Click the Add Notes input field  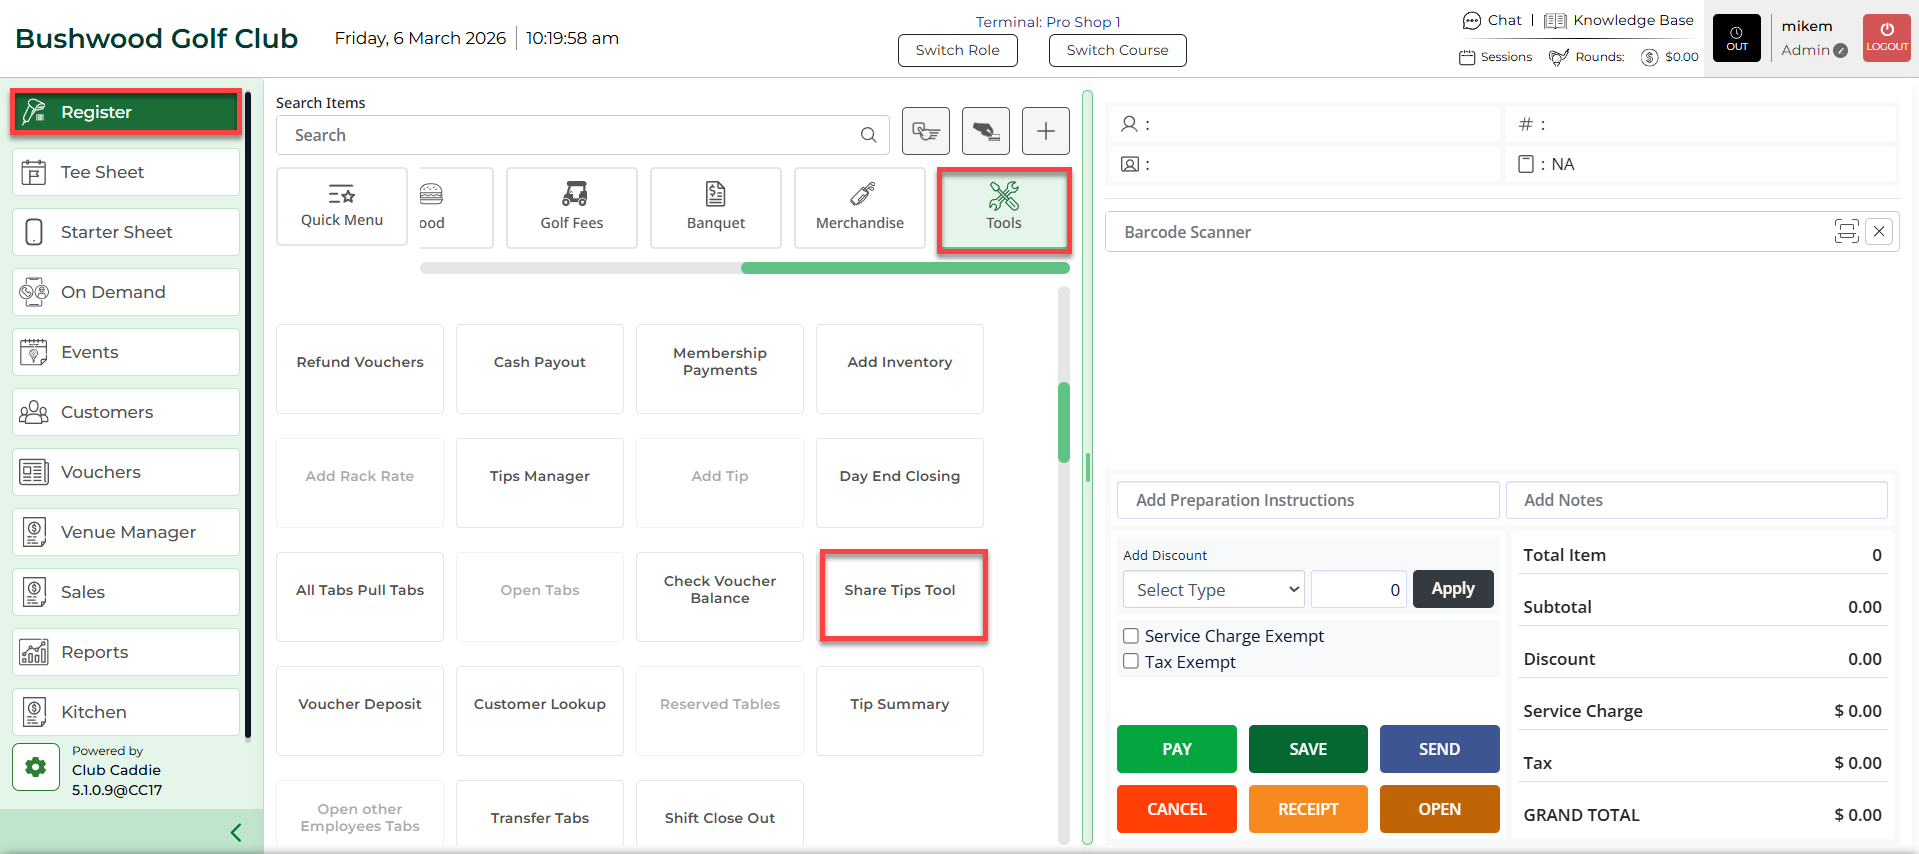[x=1696, y=500]
